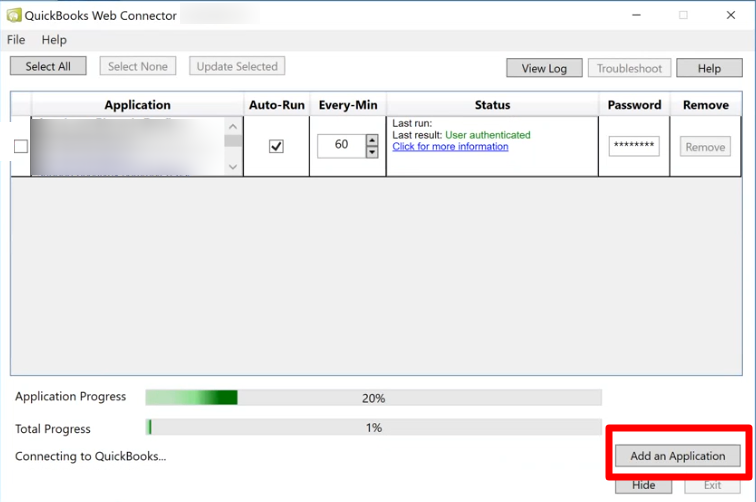Click the Update Selected button
The image size is (756, 502).
pos(237,66)
